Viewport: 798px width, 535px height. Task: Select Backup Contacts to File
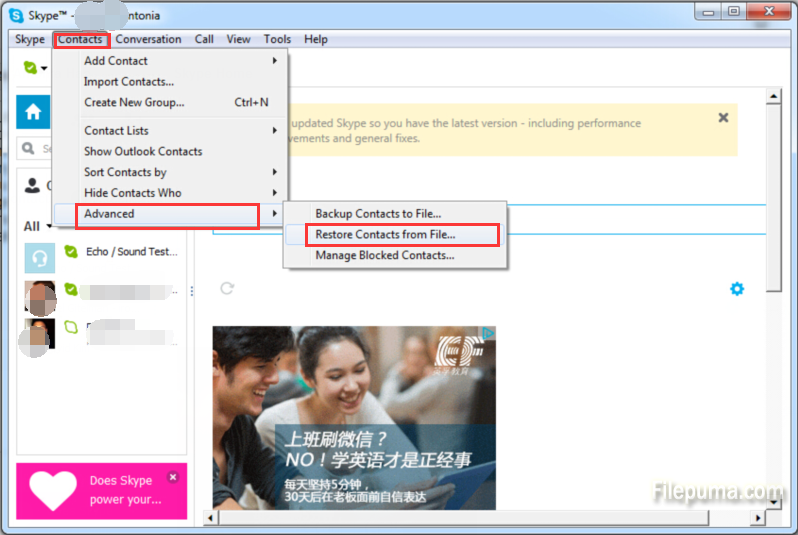[x=378, y=214]
